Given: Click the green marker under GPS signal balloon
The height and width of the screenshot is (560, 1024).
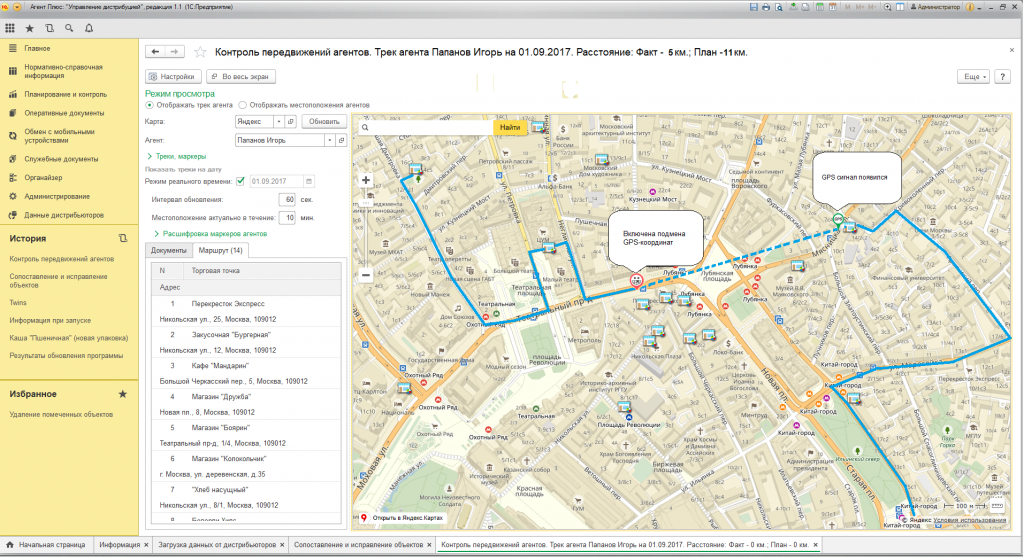Looking at the screenshot, I should click(838, 219).
